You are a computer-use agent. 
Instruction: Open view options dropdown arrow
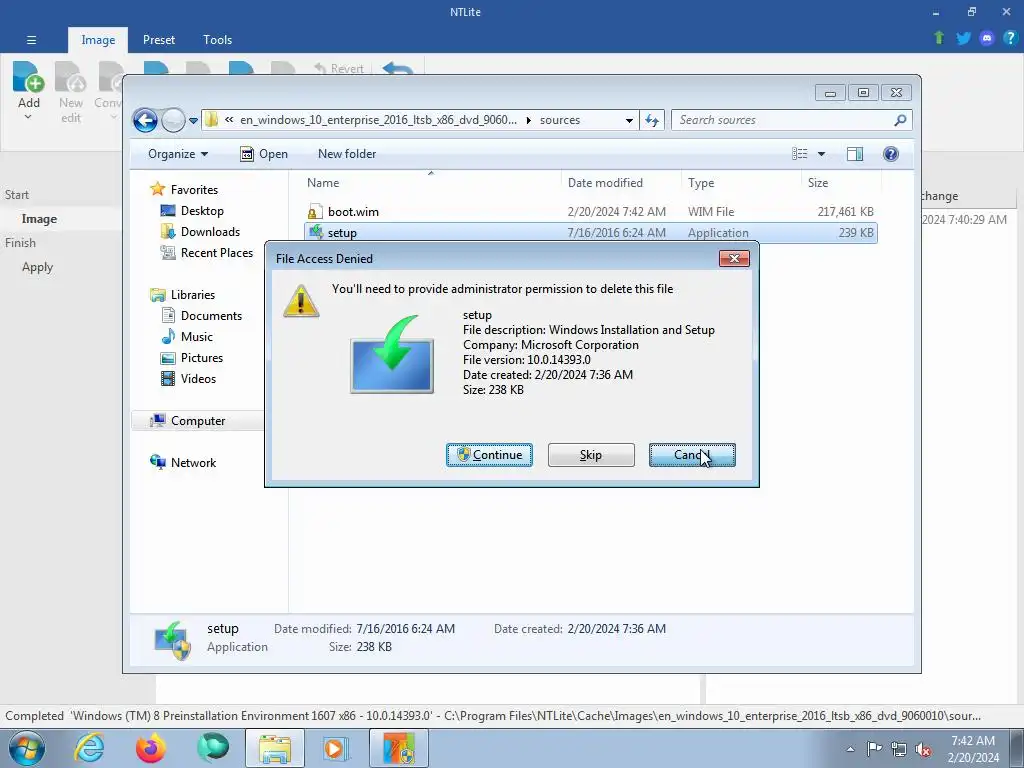(822, 154)
